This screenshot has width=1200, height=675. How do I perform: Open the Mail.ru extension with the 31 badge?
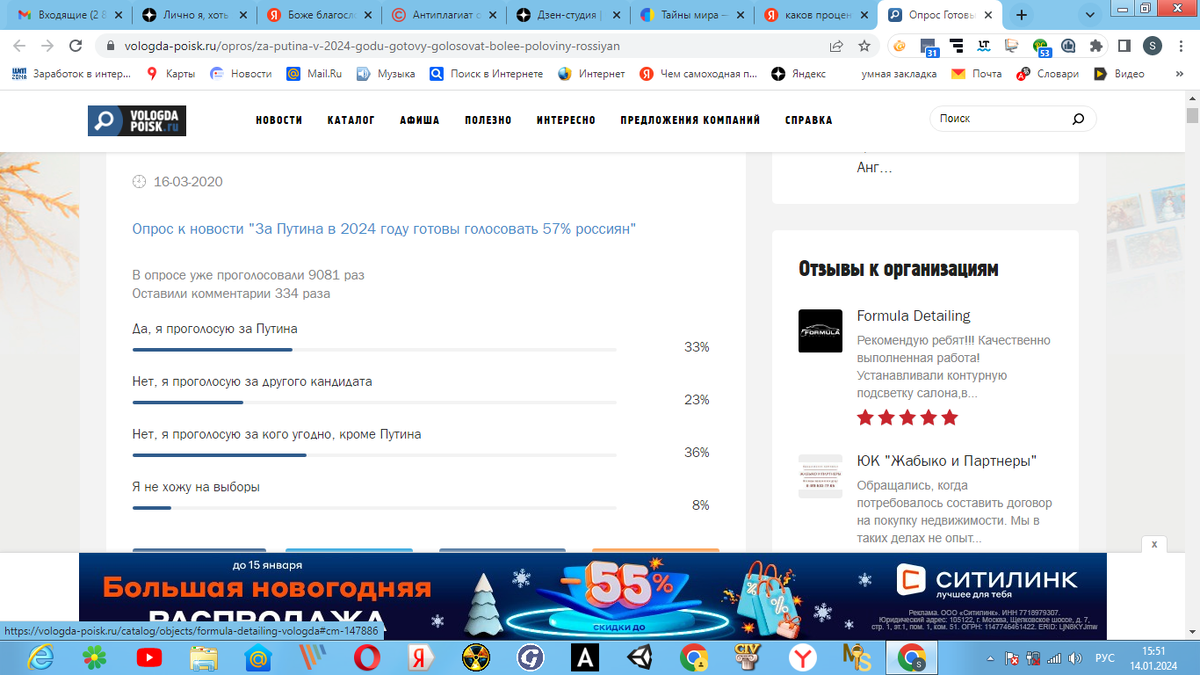pyautogui.click(x=929, y=46)
